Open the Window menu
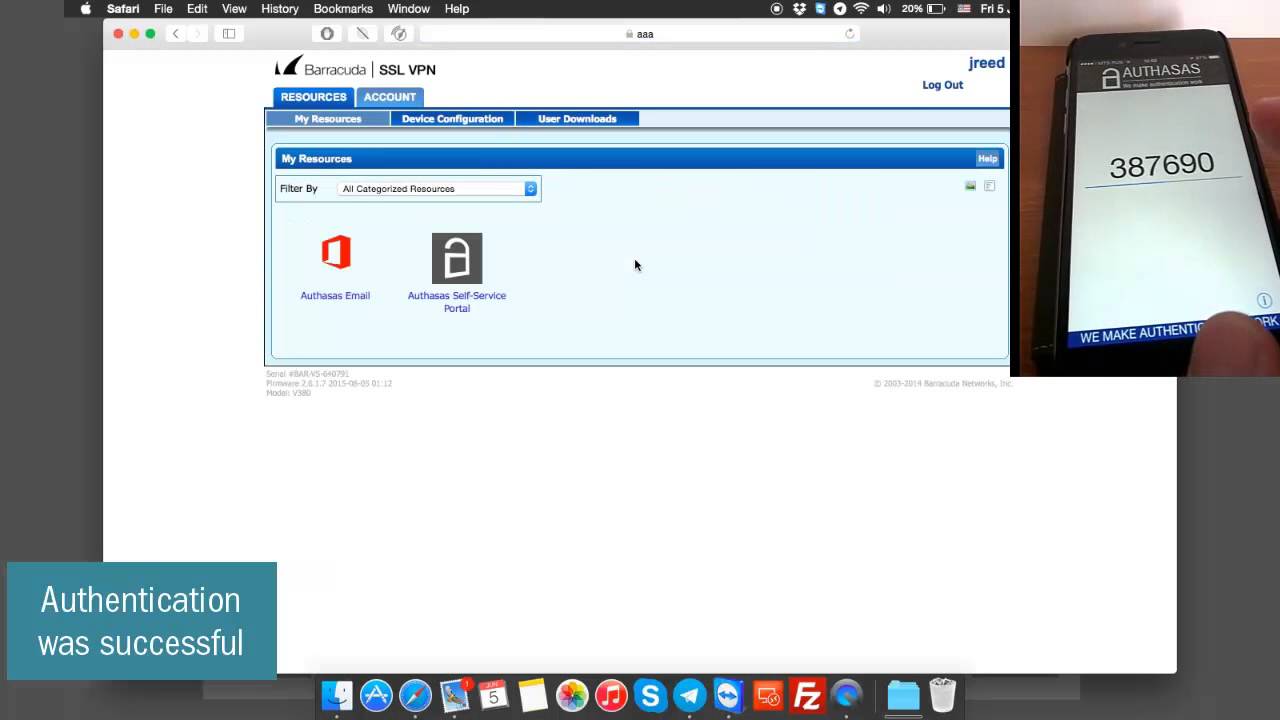This screenshot has height=720, width=1280. click(x=408, y=9)
